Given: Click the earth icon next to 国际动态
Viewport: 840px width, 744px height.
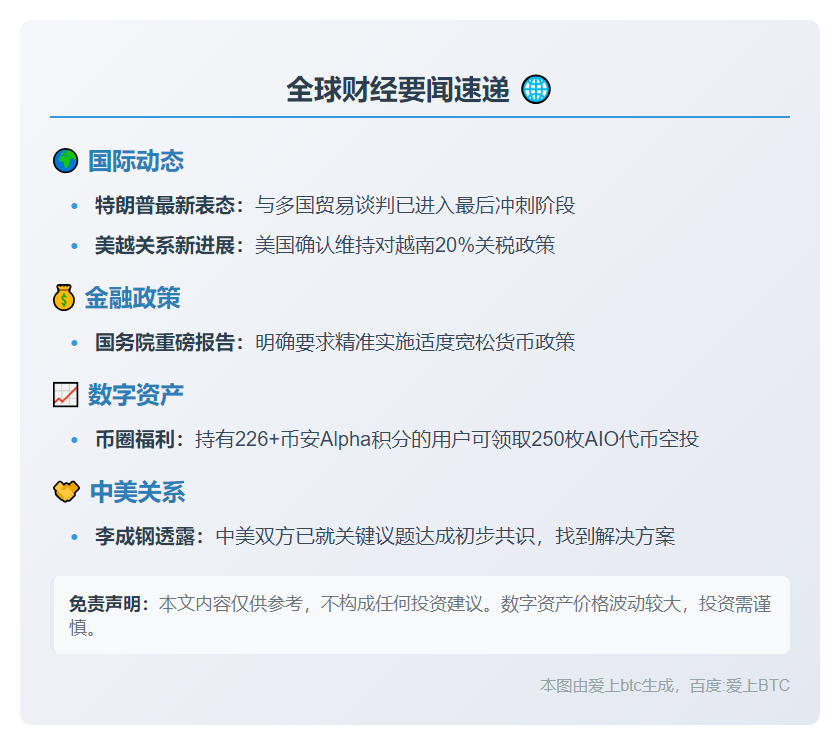Looking at the screenshot, I should pyautogui.click(x=65, y=161).
